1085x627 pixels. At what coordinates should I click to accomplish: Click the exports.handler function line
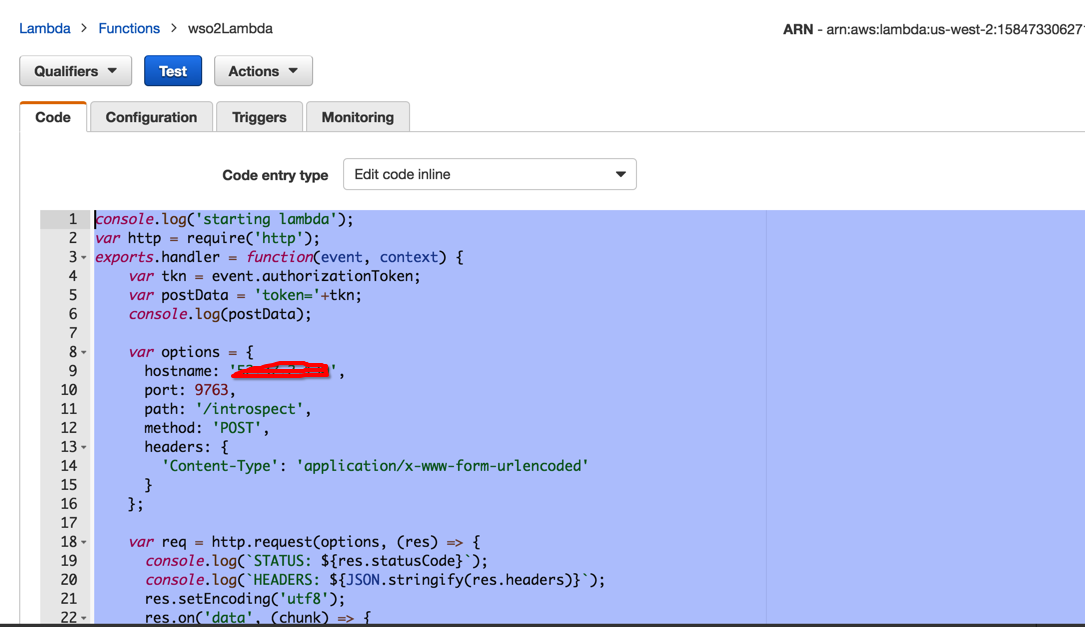pyautogui.click(x=279, y=257)
